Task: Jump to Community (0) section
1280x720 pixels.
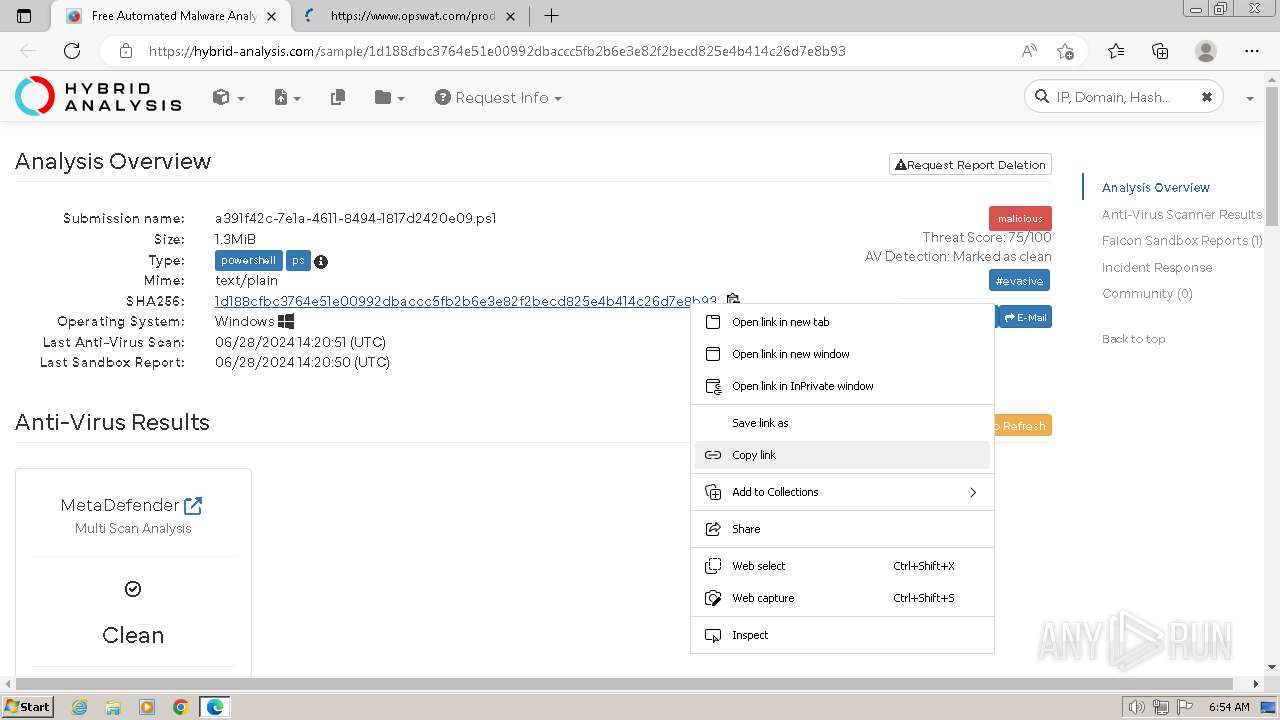Action: pyautogui.click(x=1147, y=294)
